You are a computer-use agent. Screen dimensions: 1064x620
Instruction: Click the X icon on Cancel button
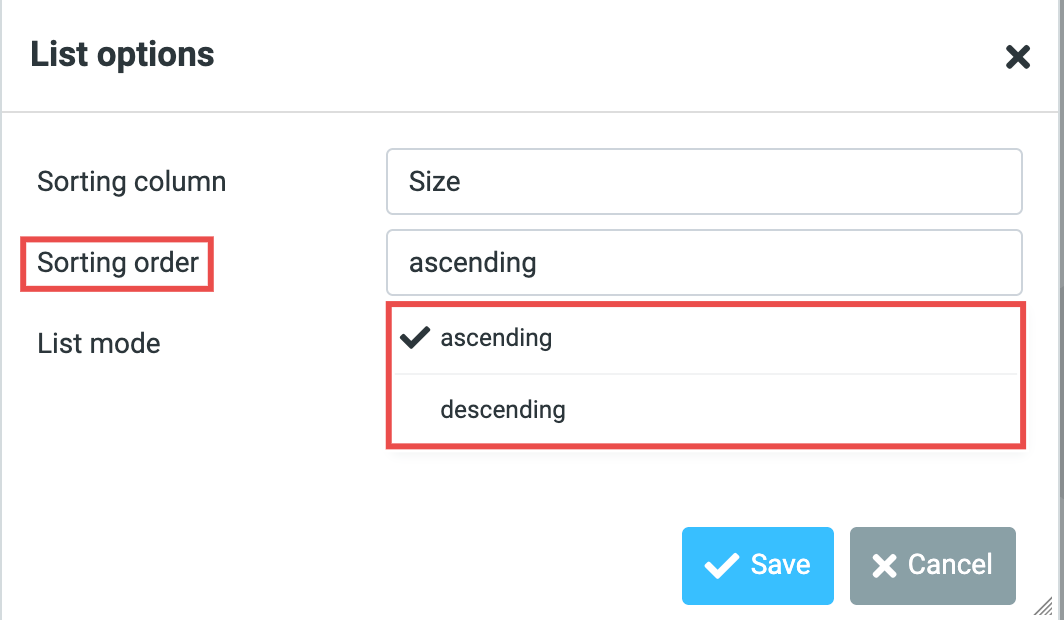[x=884, y=566]
